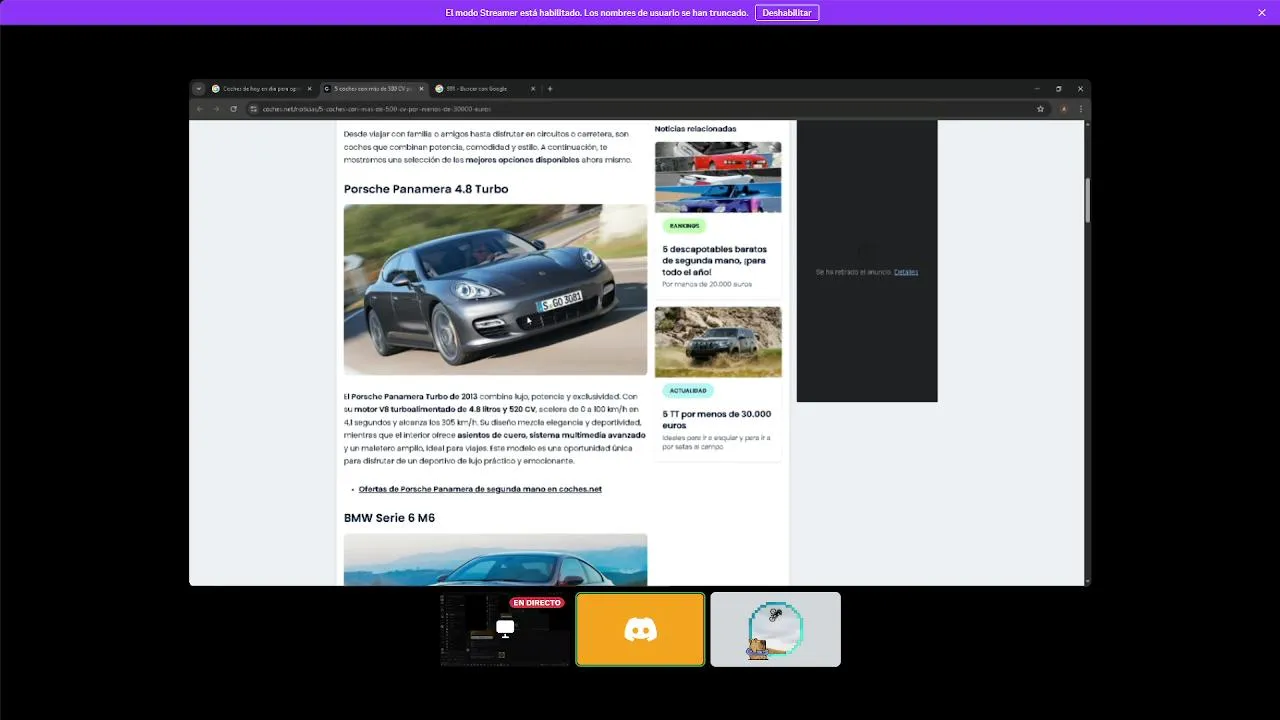
Task: Select the ACTUALIDAD tag
Action: [x=688, y=390]
